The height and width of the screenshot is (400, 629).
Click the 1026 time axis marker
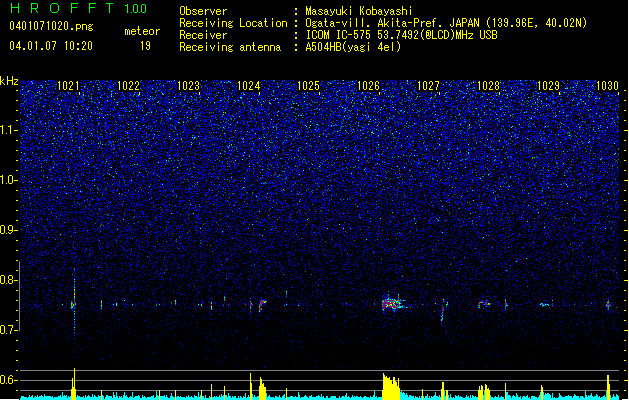point(368,85)
